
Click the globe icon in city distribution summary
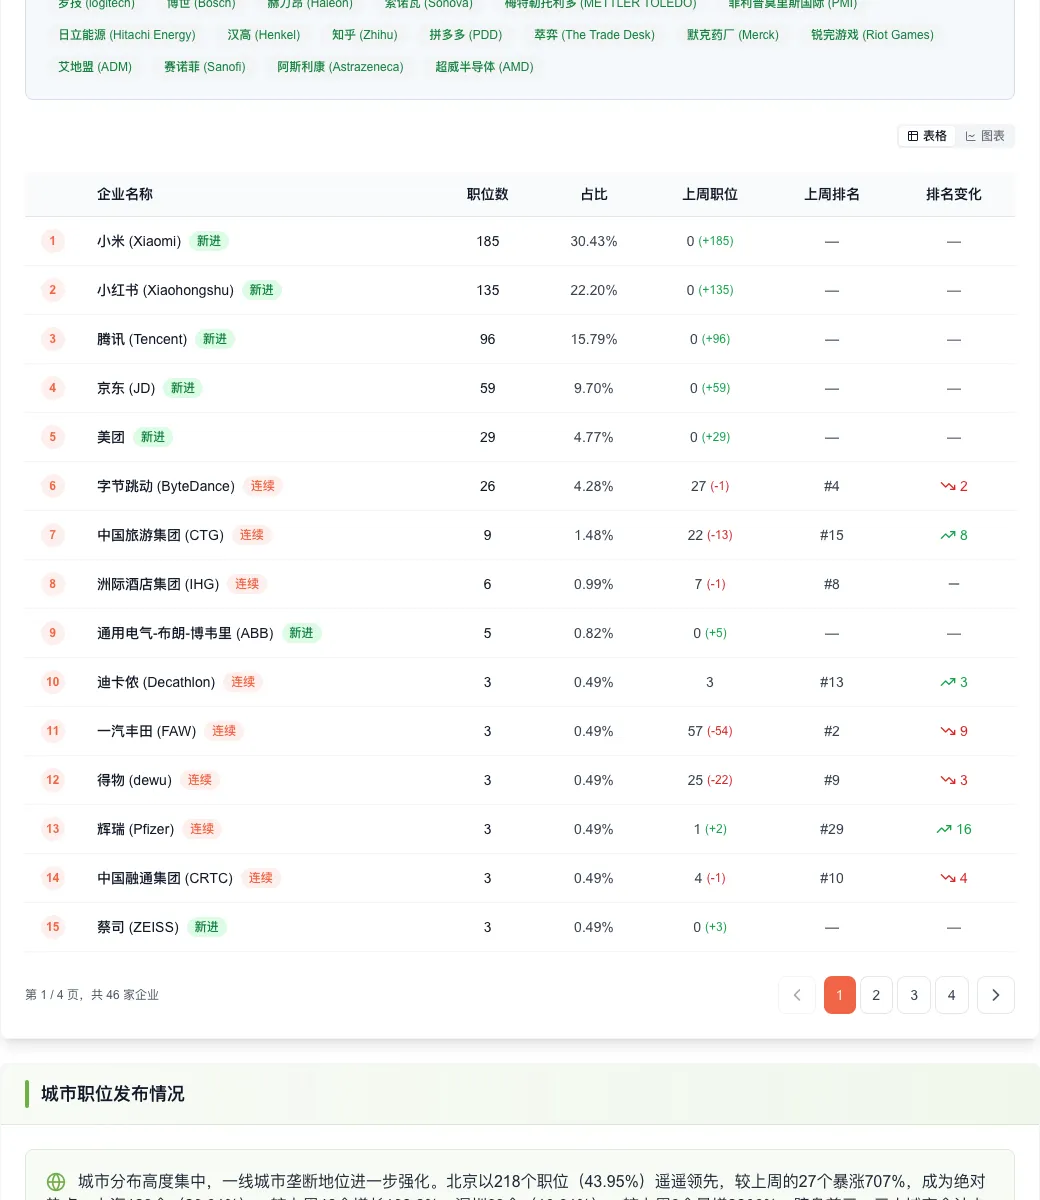56,1181
